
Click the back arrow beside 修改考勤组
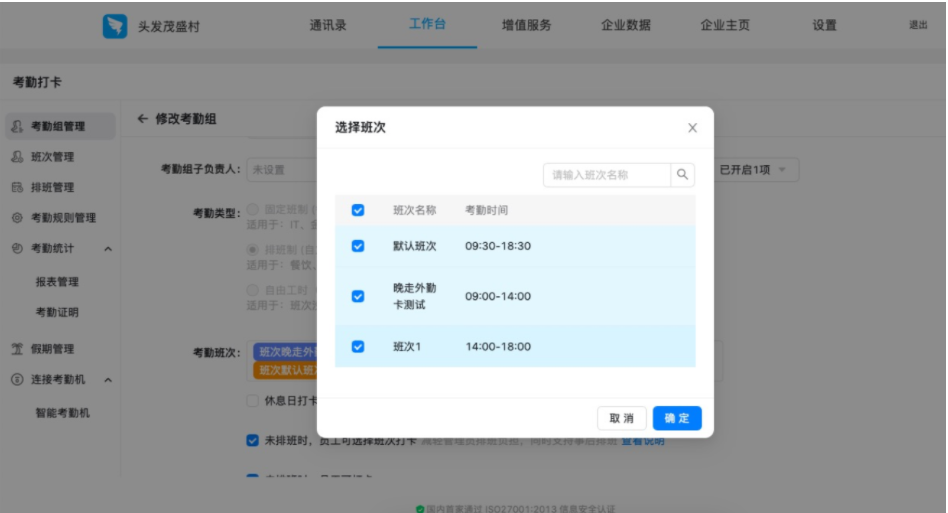(142, 119)
